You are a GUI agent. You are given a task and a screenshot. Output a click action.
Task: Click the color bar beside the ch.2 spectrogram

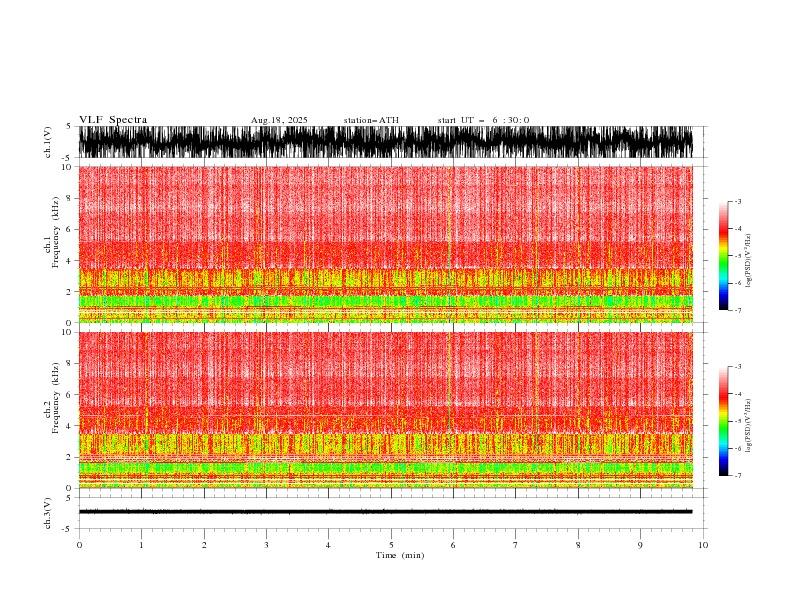click(723, 421)
